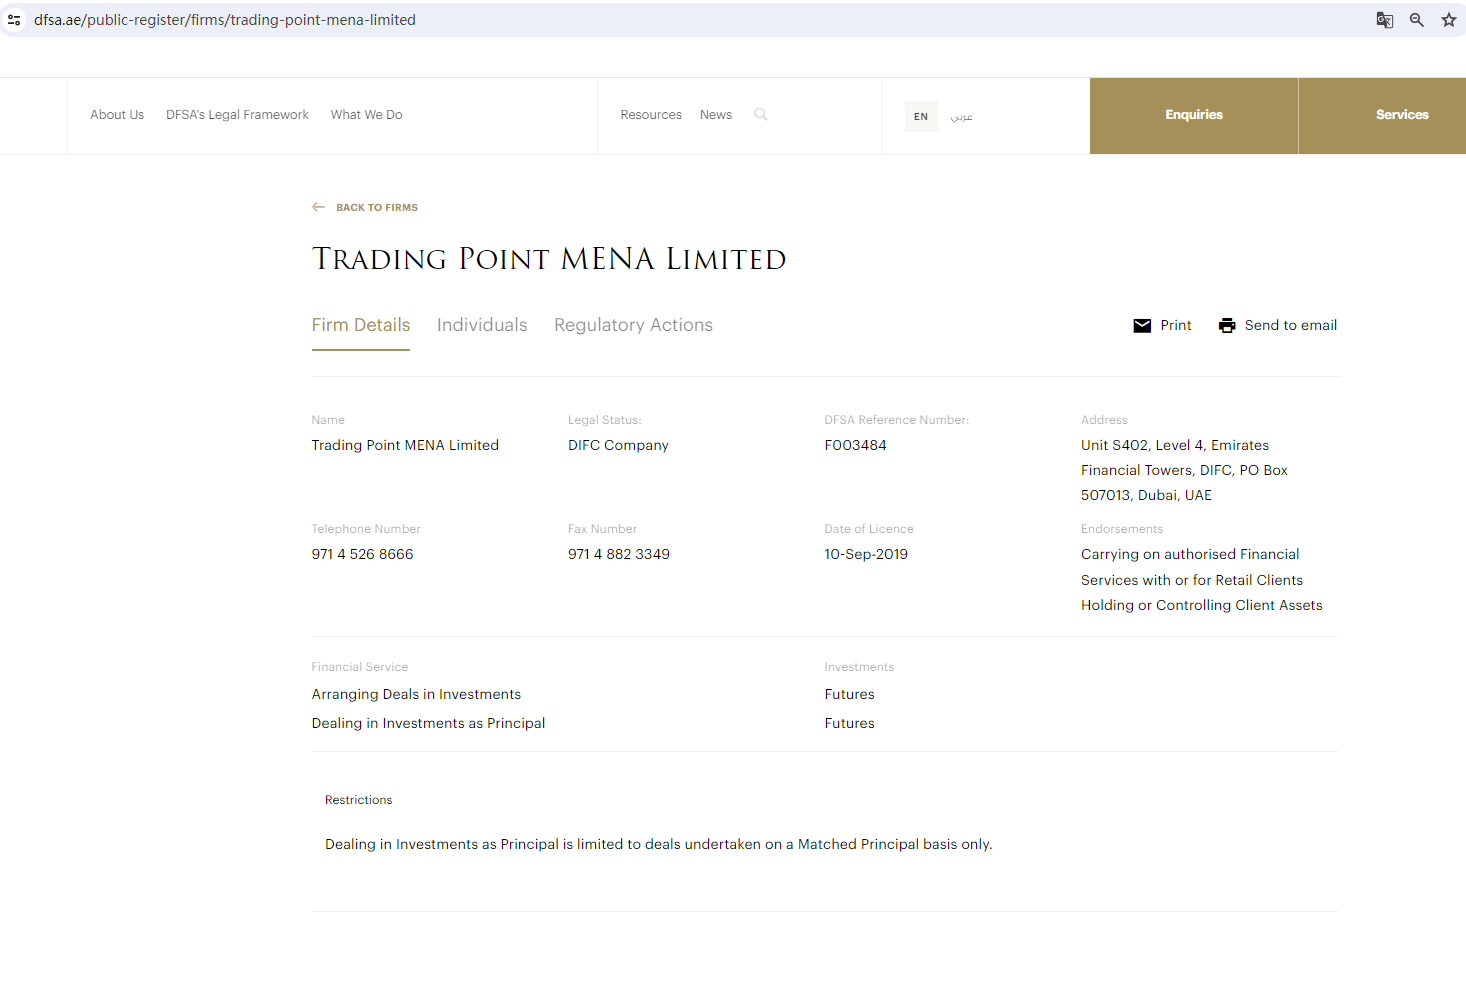Click the search magnifier icon in navigation
Screen dimensions: 1466x981
[x=761, y=115]
